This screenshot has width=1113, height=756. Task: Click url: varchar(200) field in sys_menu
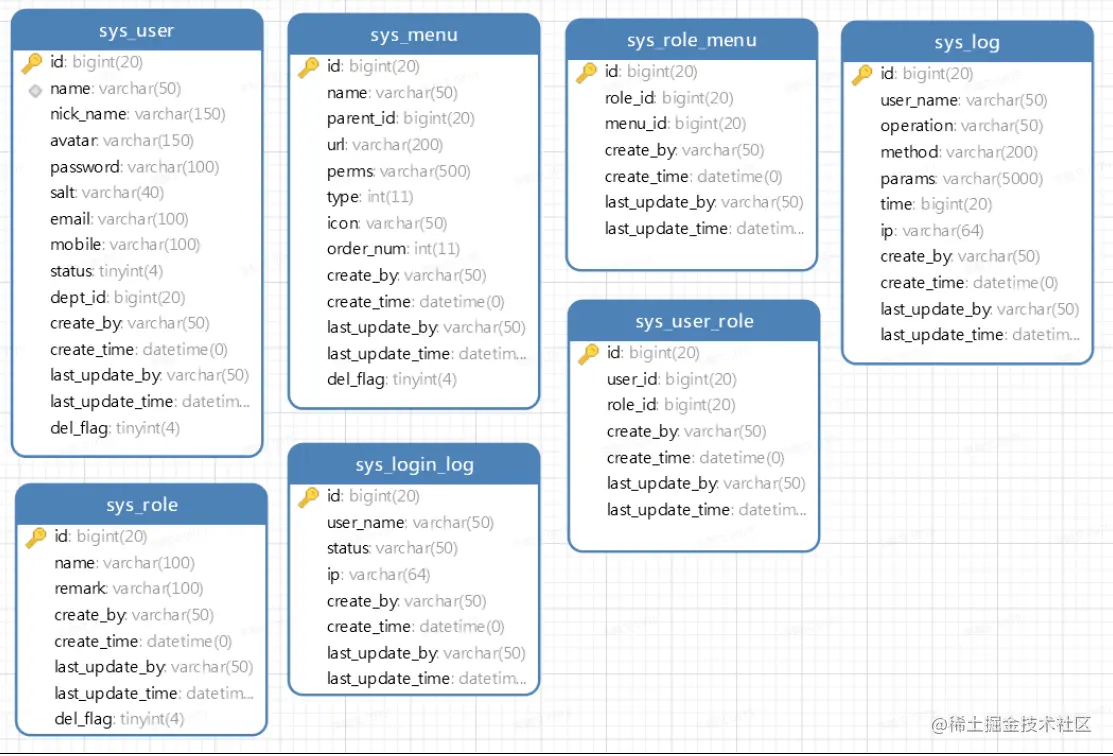click(385, 145)
